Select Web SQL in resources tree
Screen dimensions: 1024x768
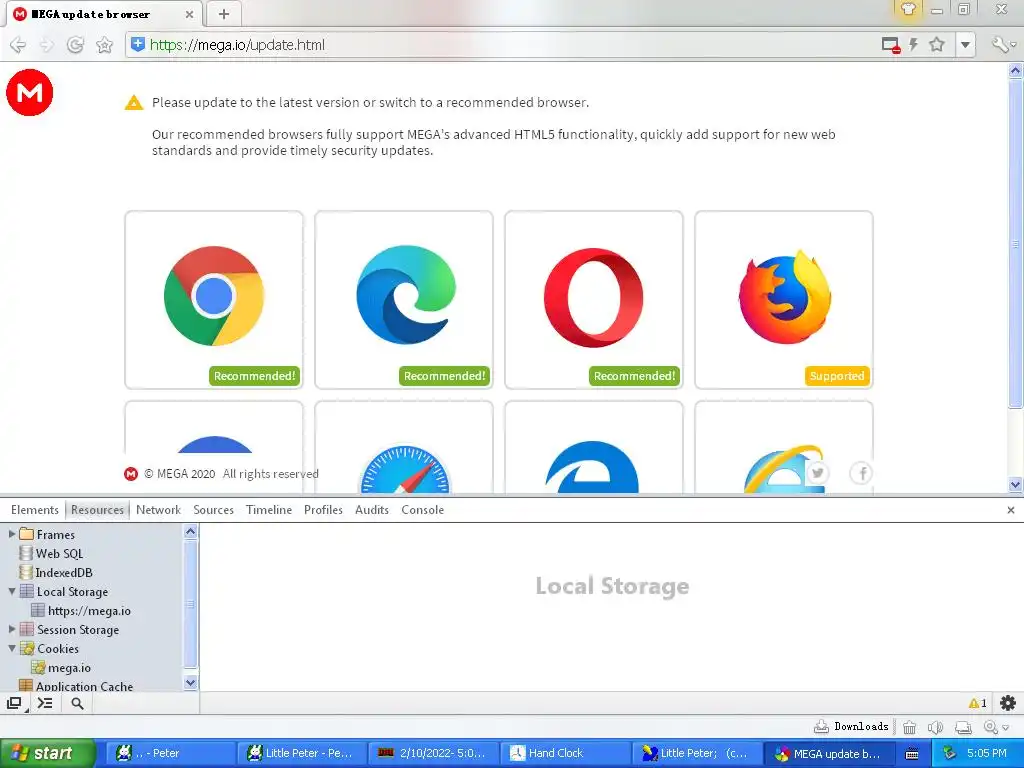coord(59,554)
